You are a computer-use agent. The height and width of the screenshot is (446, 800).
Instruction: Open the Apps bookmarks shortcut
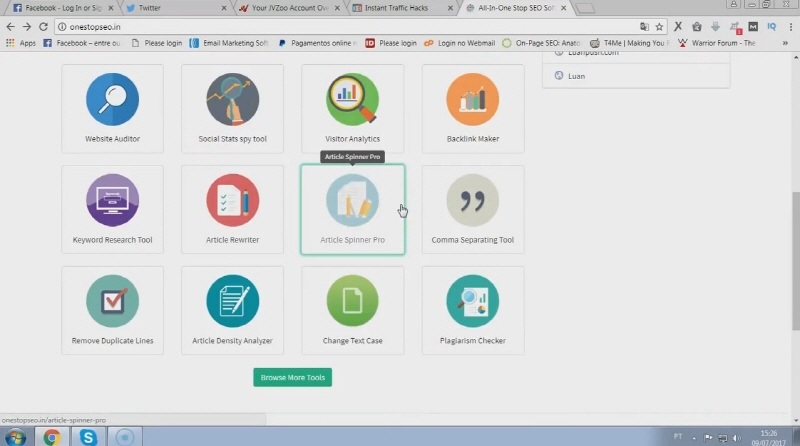click(21, 43)
